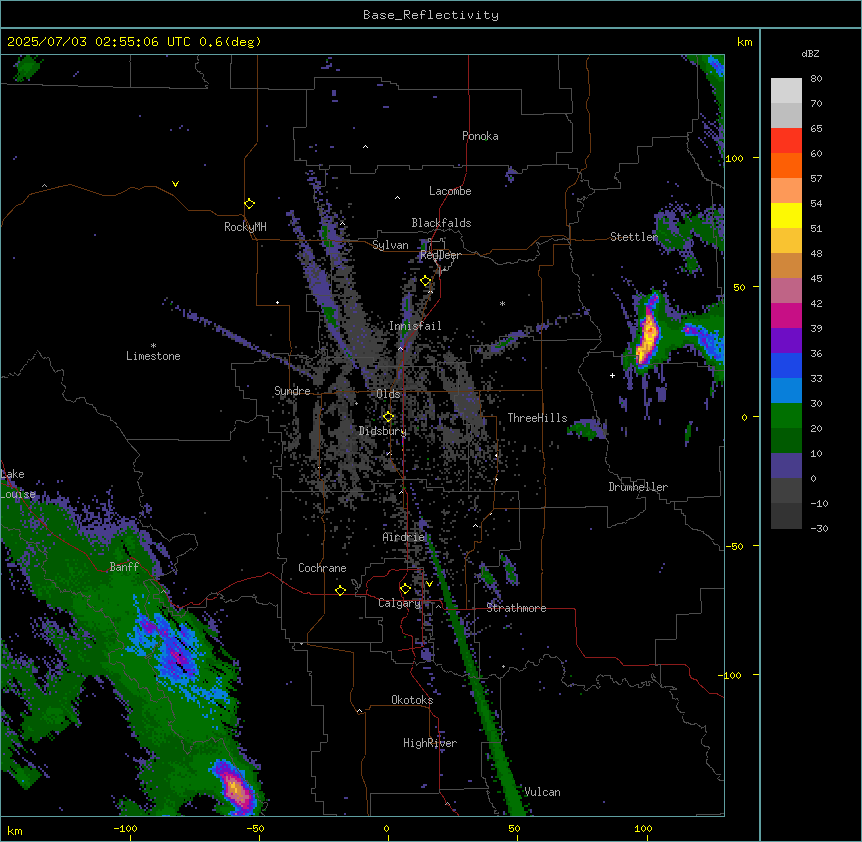Select the Calgary label
Viewport: 862px width, 842px height.
click(x=399, y=603)
